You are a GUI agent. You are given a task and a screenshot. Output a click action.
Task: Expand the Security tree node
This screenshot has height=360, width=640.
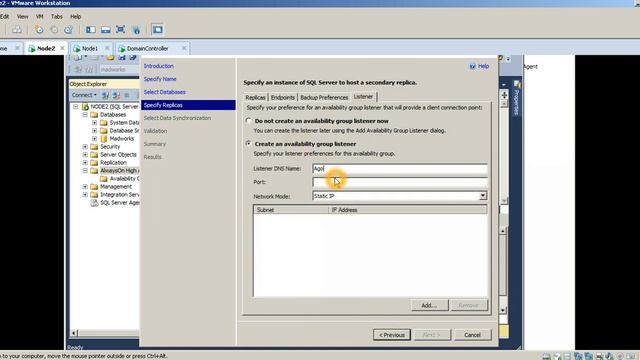(85, 147)
